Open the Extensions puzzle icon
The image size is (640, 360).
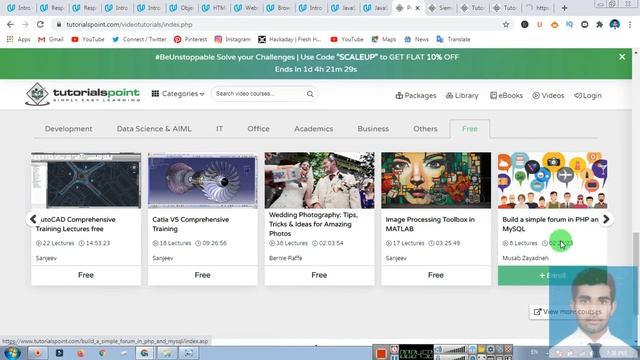pyautogui.click(x=600, y=24)
